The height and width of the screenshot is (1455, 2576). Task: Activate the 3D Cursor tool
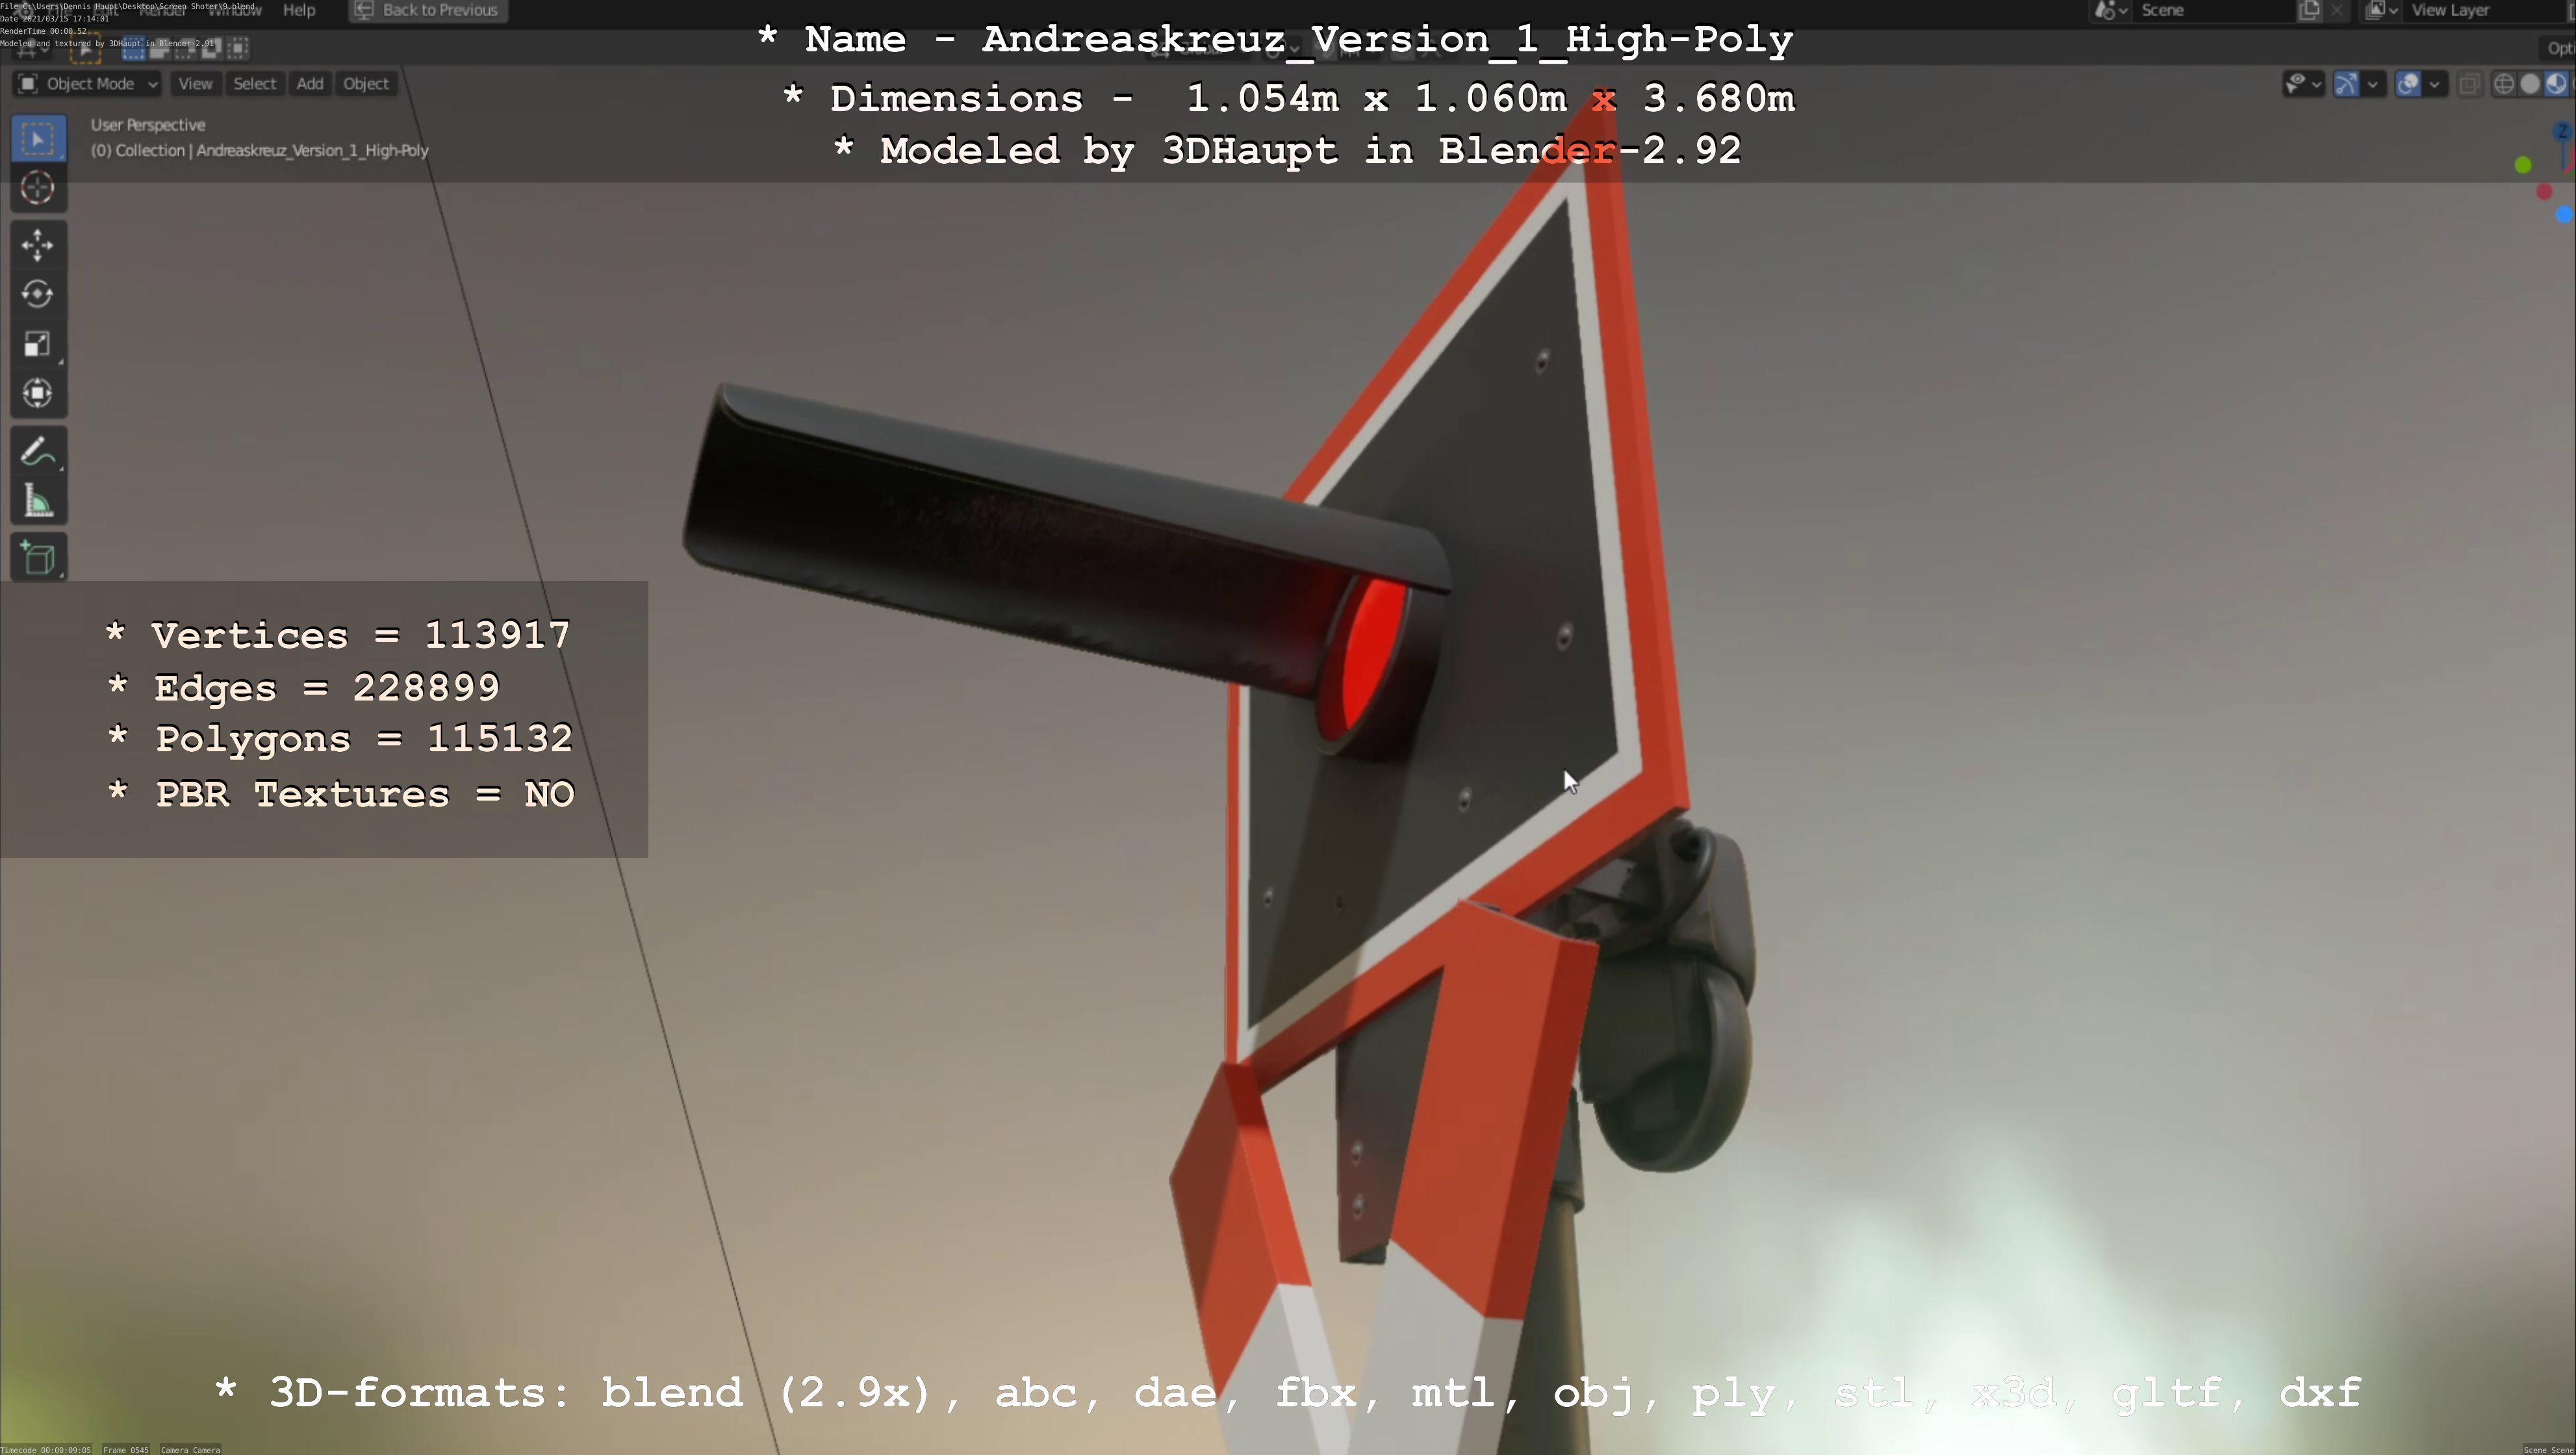click(38, 188)
